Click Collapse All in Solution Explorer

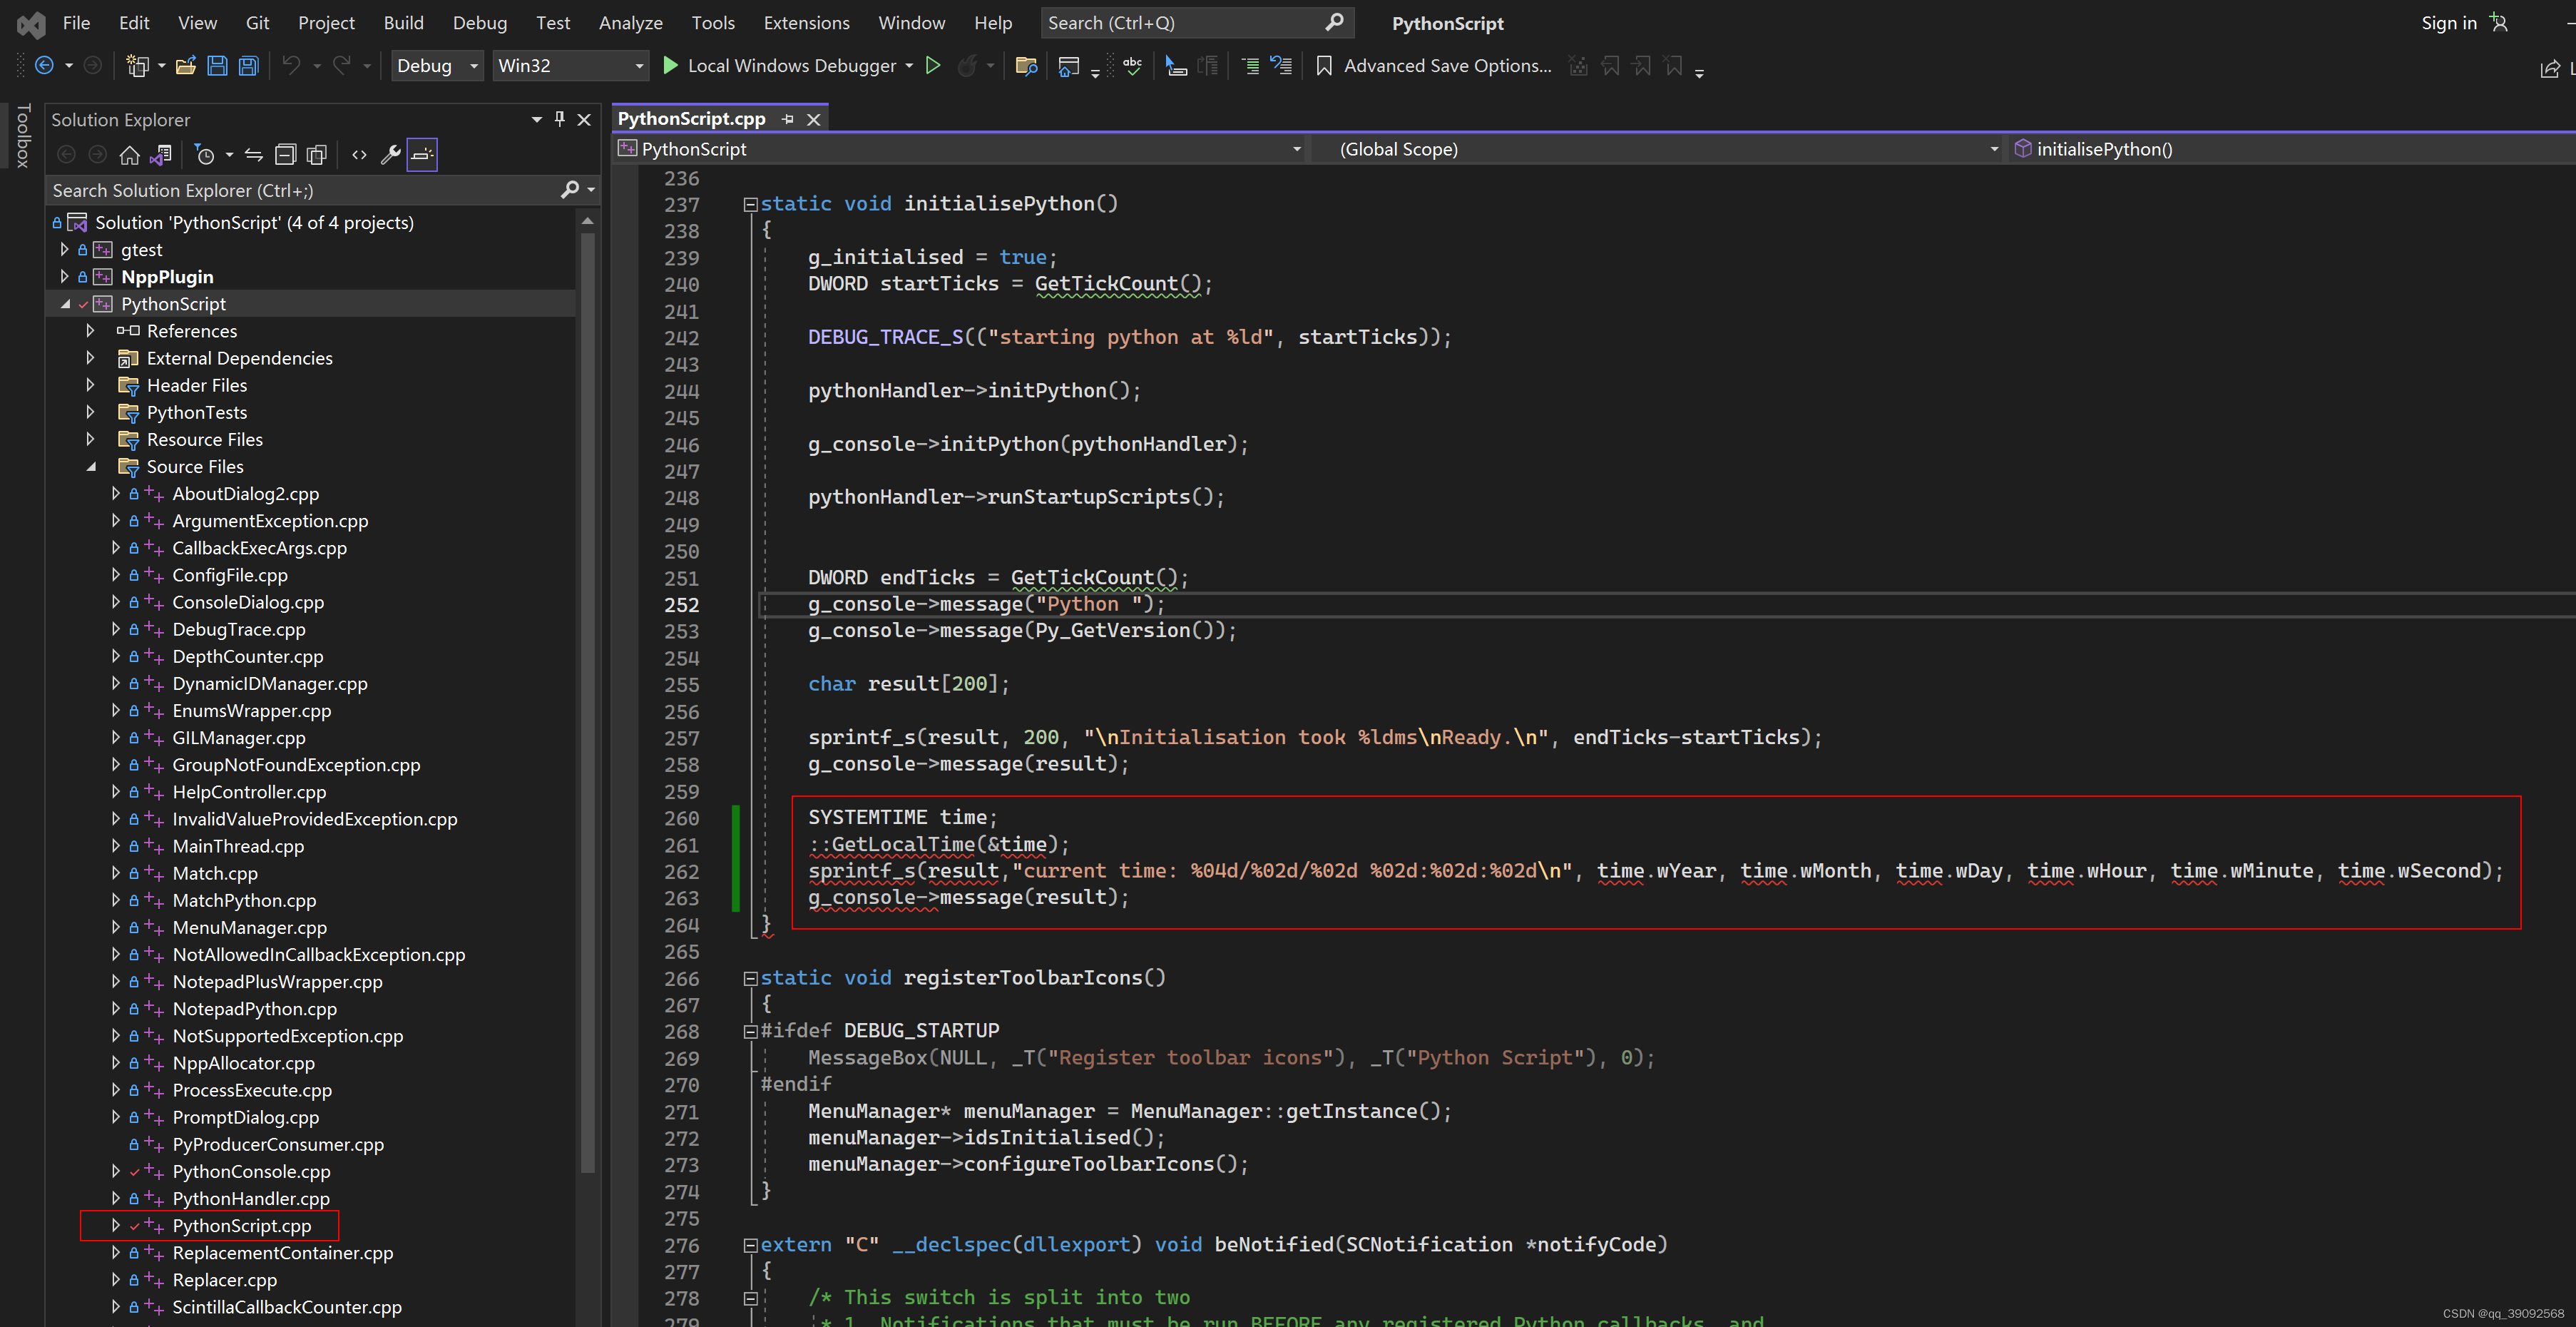(285, 155)
